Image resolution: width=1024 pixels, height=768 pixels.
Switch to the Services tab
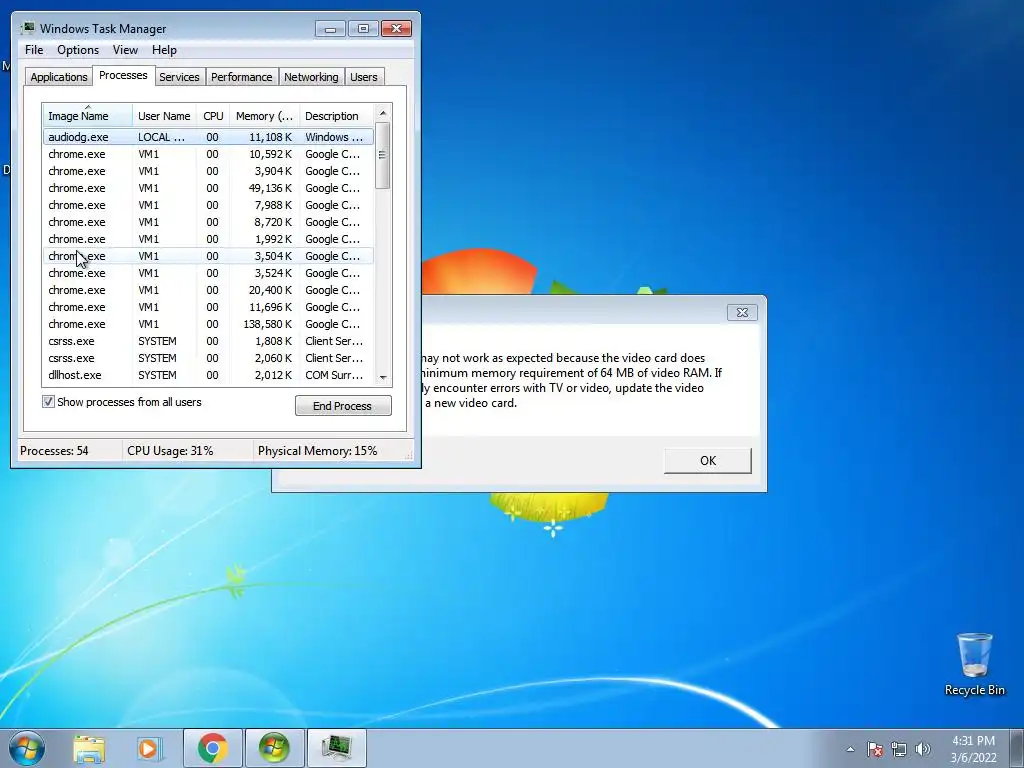pyautogui.click(x=179, y=76)
